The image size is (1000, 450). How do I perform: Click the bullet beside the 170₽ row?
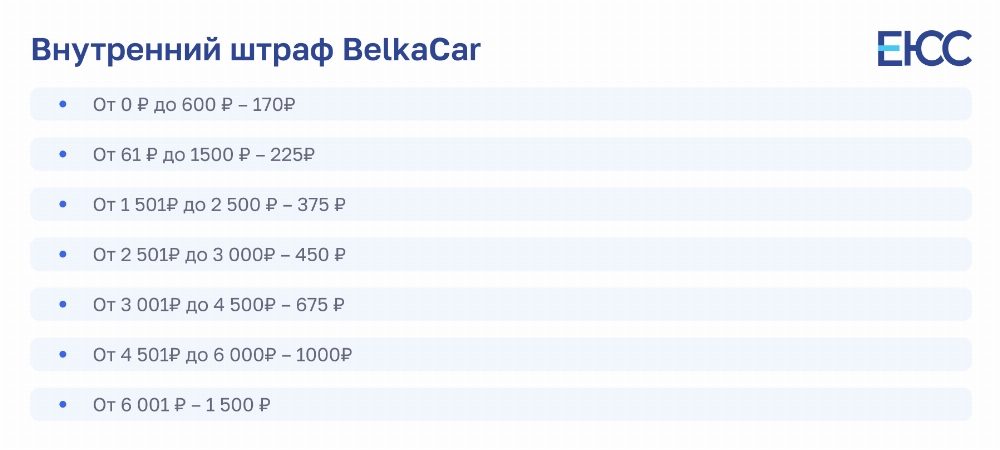(x=62, y=104)
